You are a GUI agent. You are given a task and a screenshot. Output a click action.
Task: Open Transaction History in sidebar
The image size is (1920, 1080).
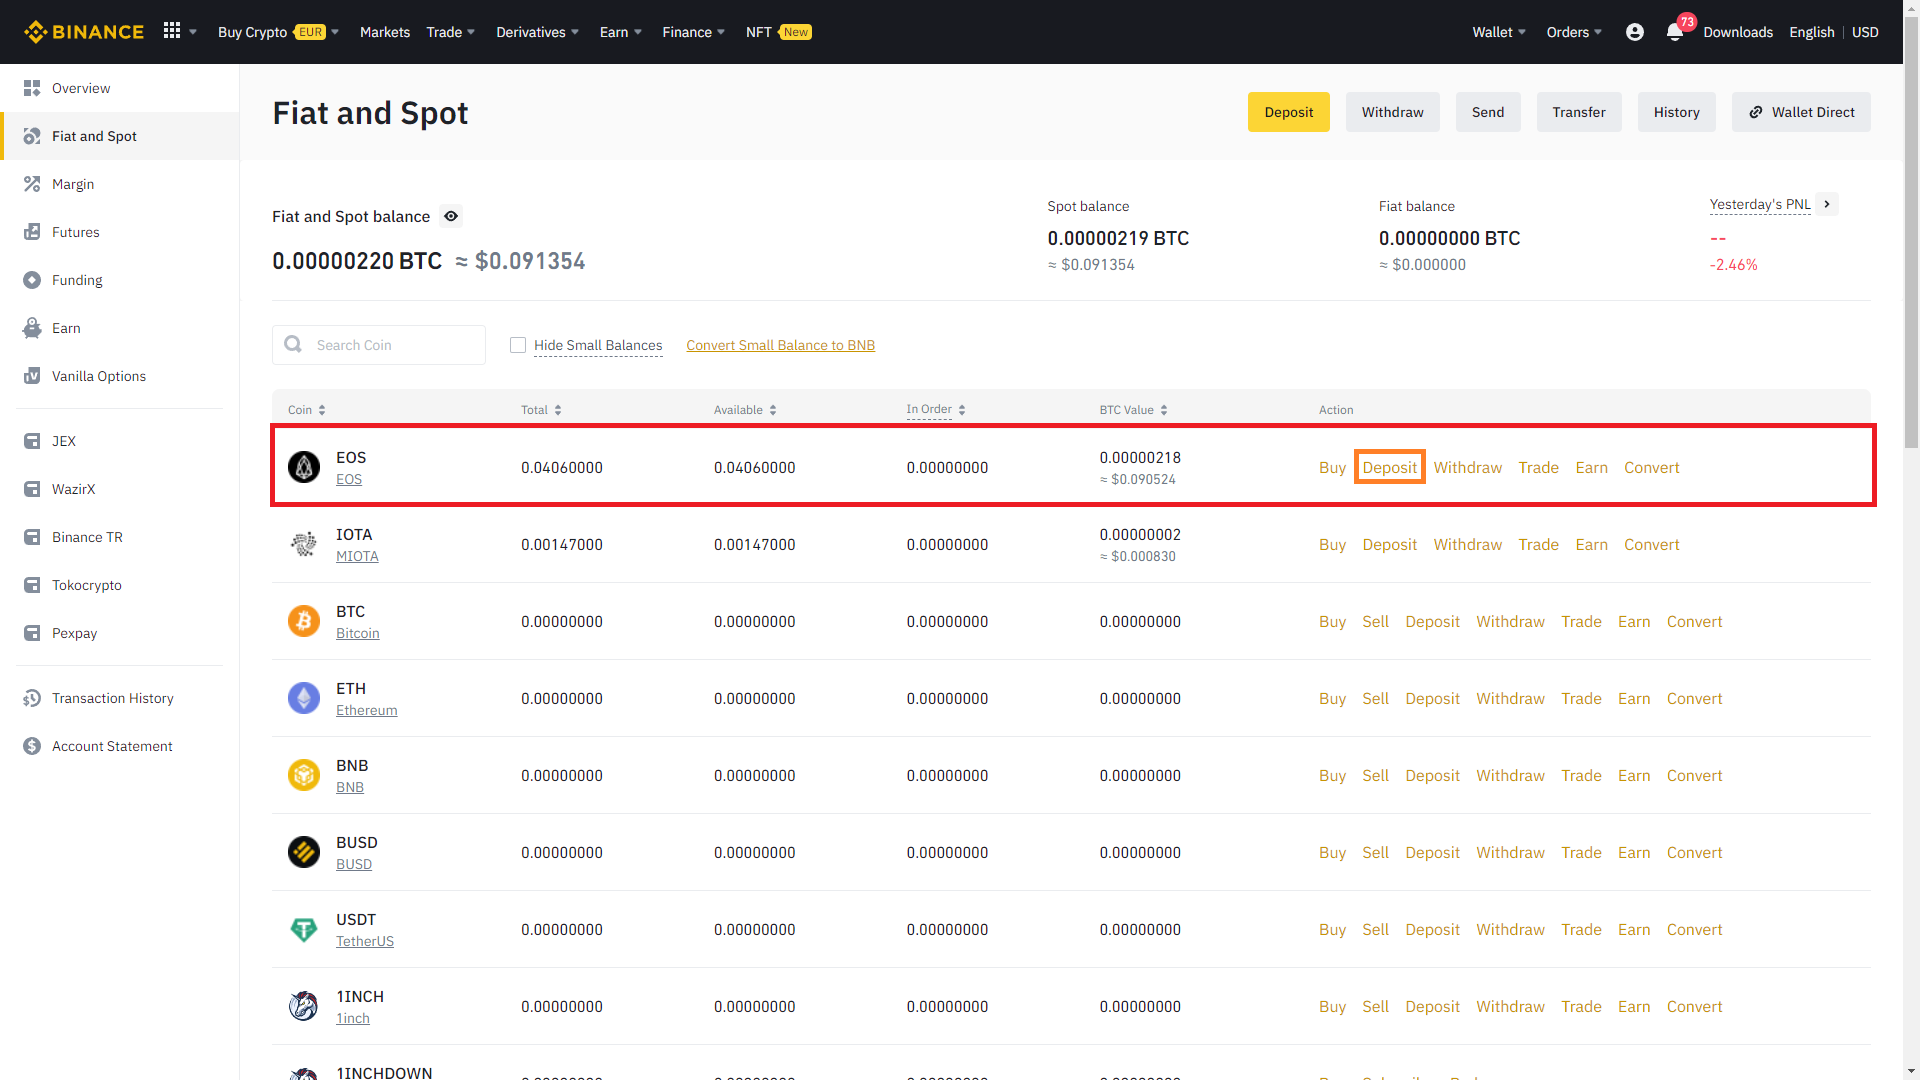pos(112,698)
